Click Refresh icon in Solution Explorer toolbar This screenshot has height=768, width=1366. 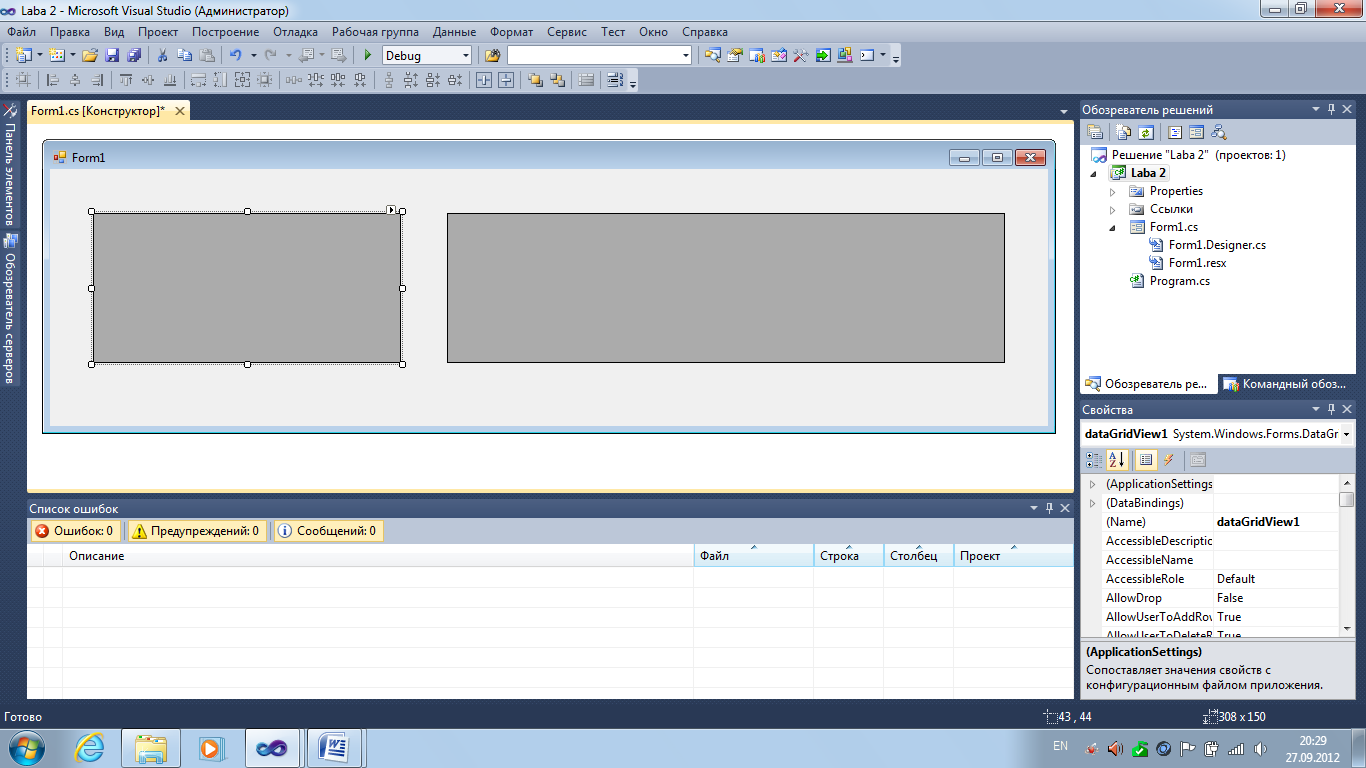[1146, 132]
